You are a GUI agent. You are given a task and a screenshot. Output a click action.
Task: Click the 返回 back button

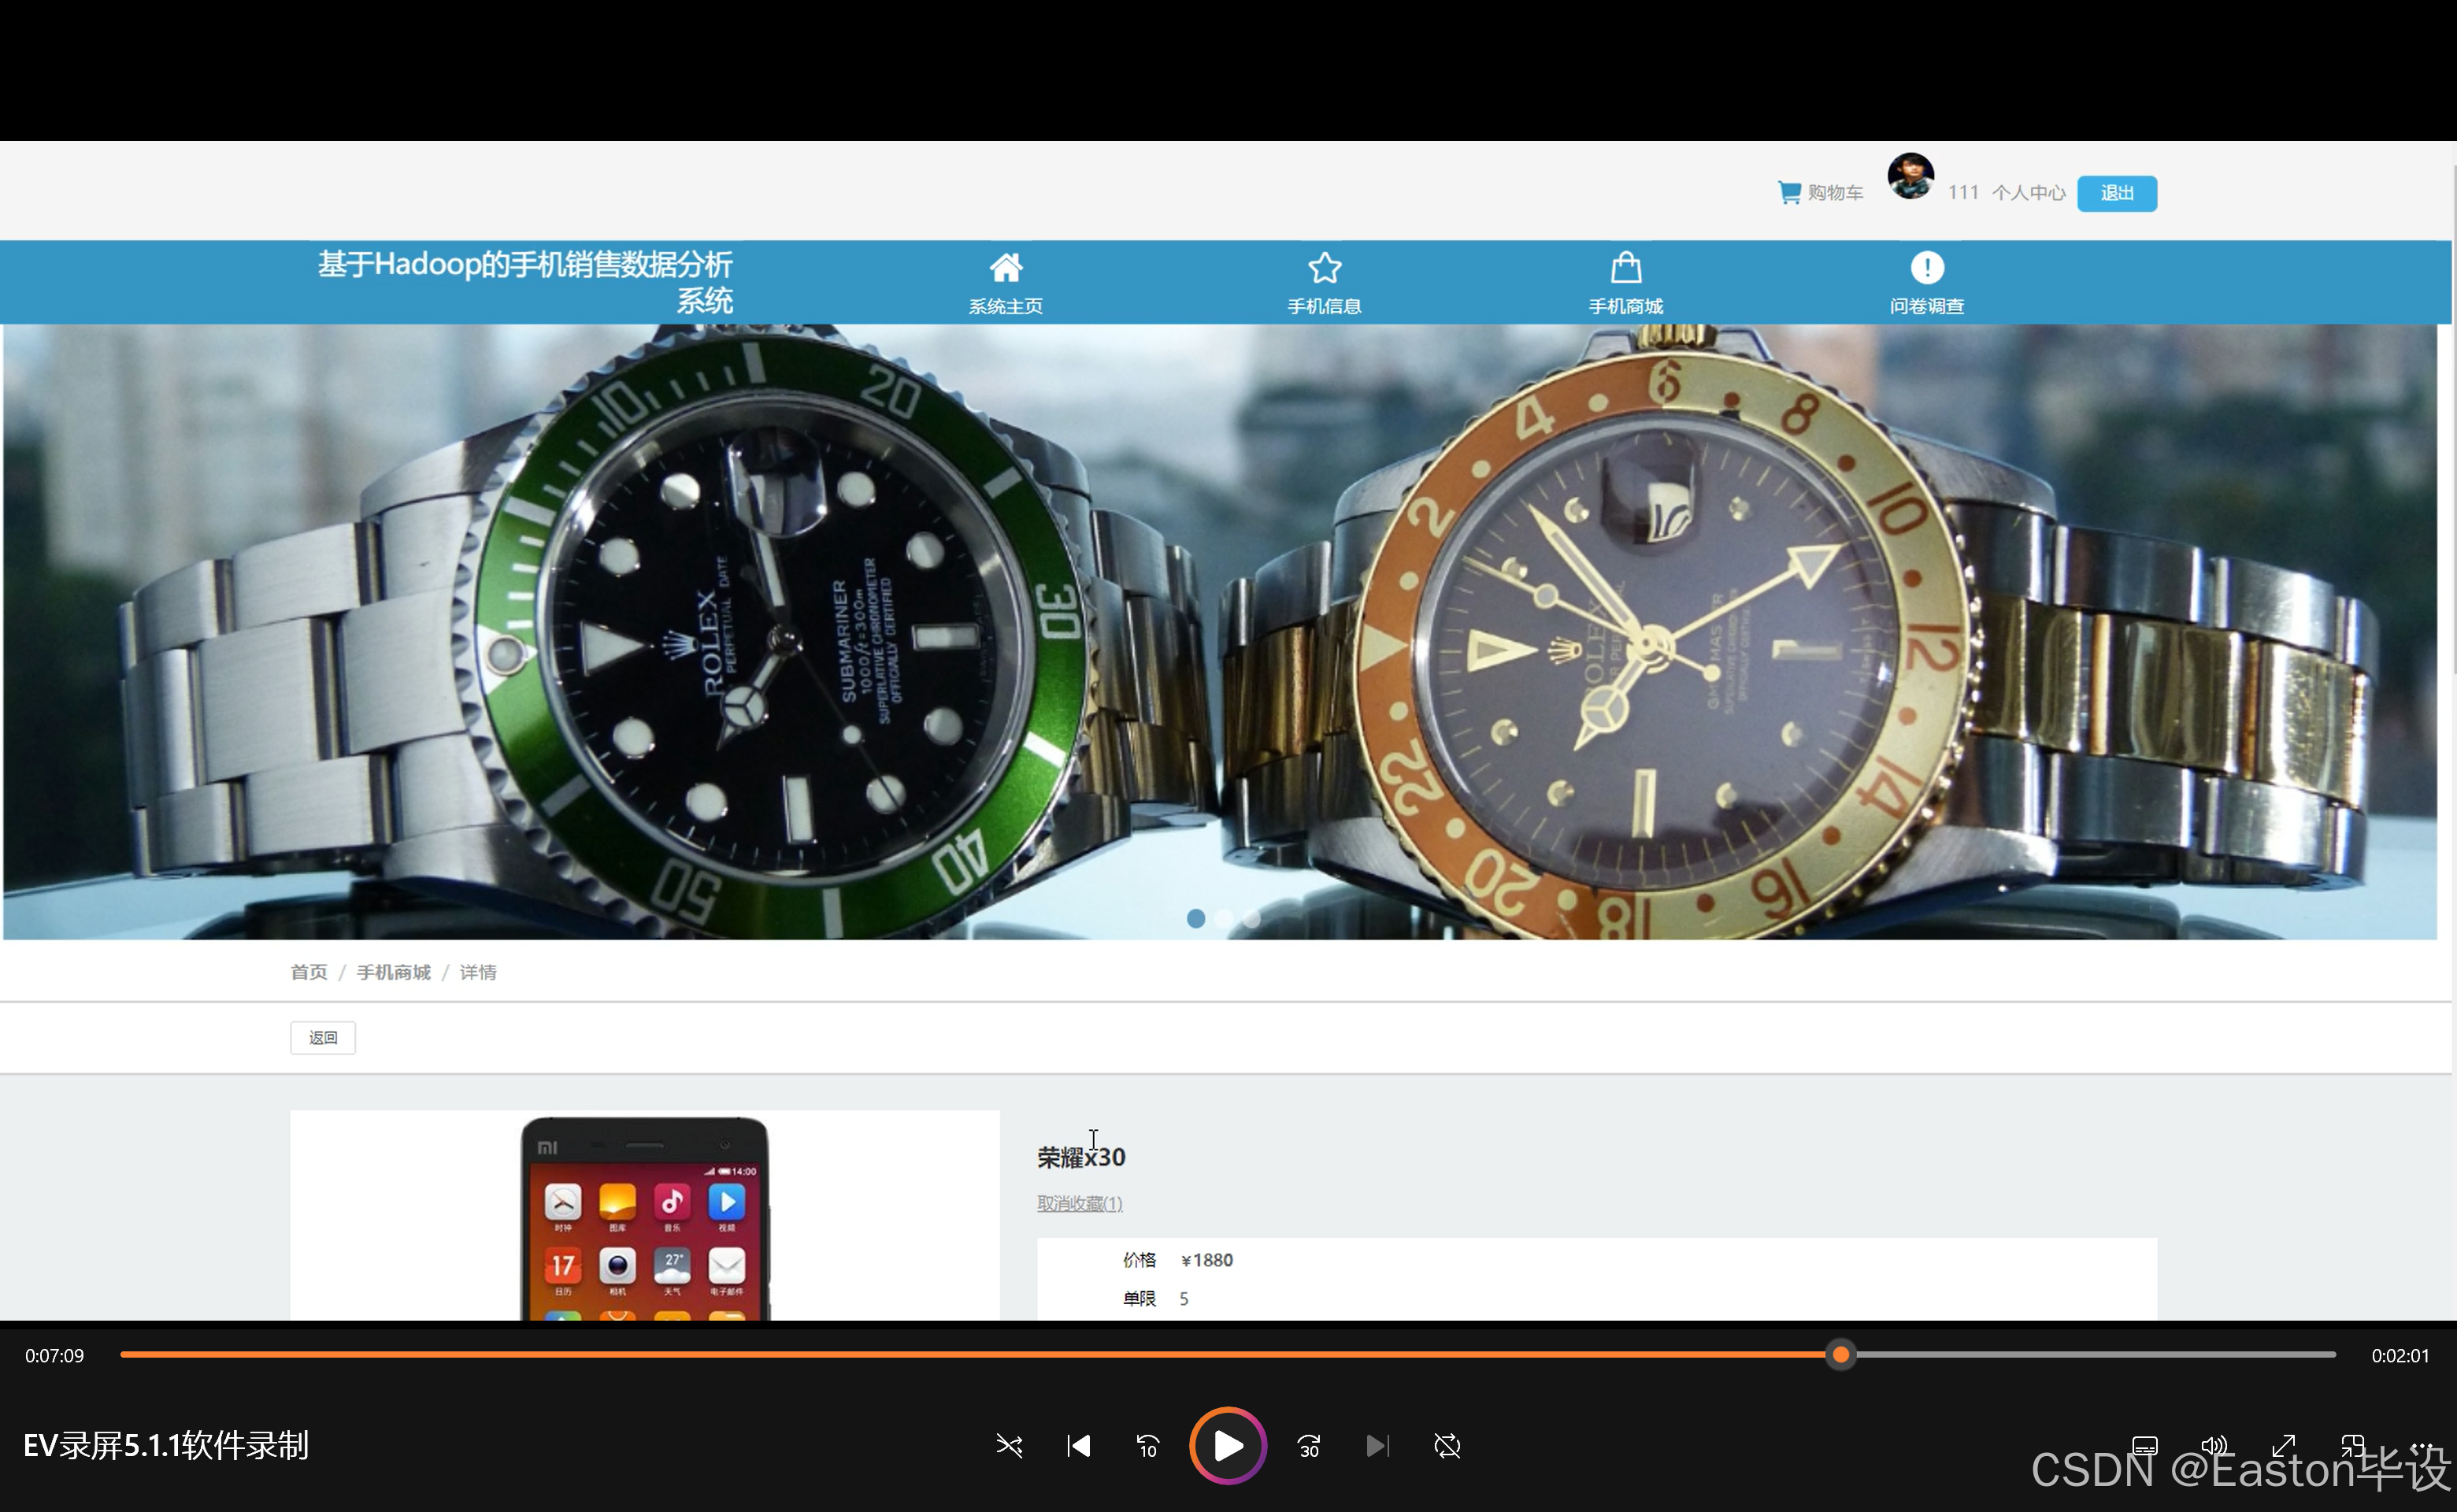(x=323, y=1038)
